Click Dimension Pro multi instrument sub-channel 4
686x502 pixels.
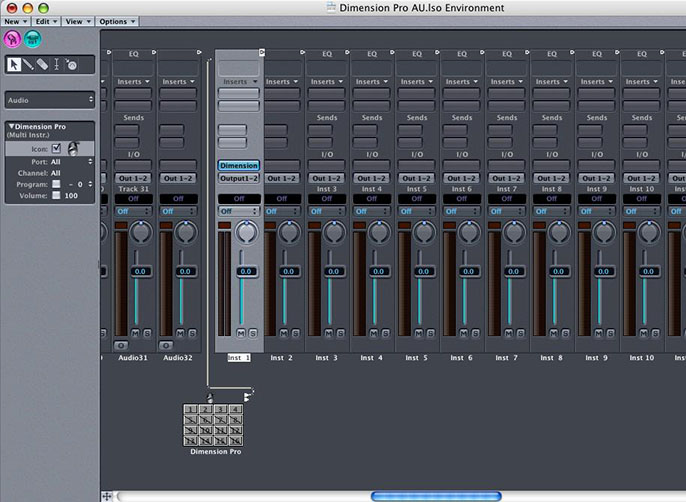235,409
